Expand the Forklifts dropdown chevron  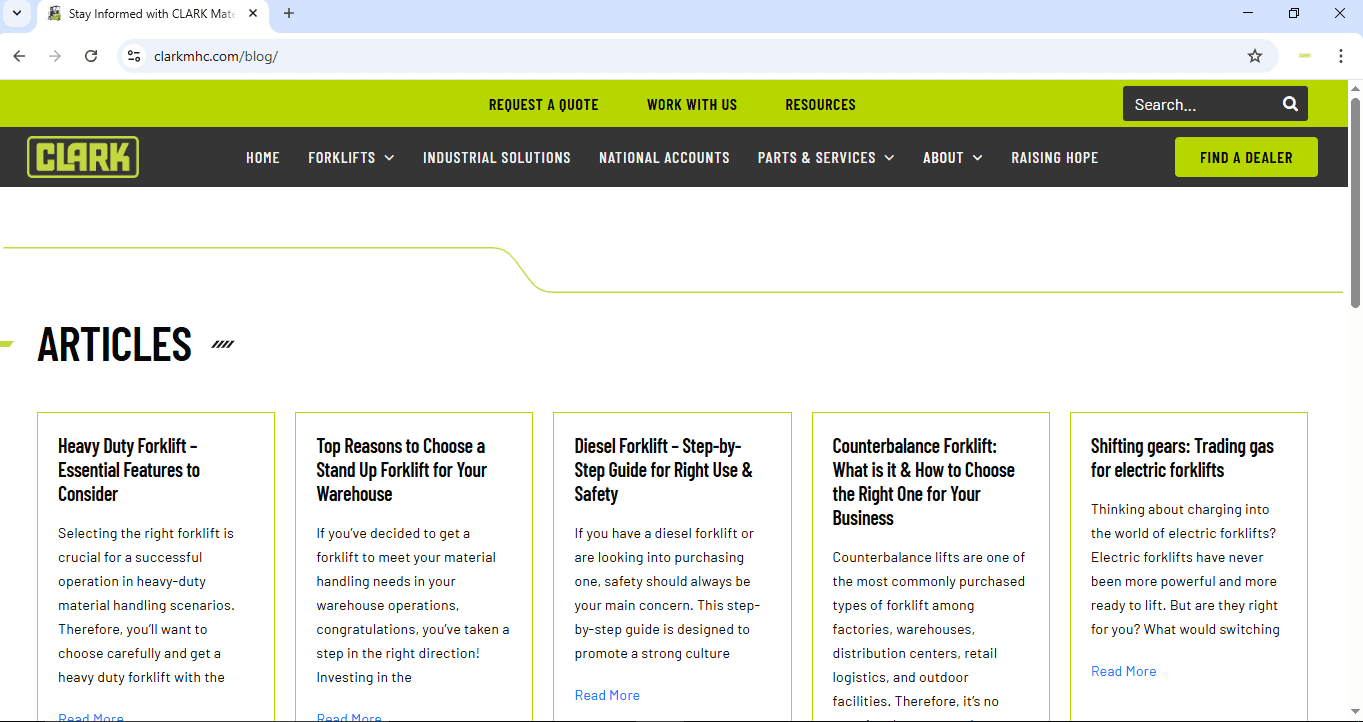(389, 158)
